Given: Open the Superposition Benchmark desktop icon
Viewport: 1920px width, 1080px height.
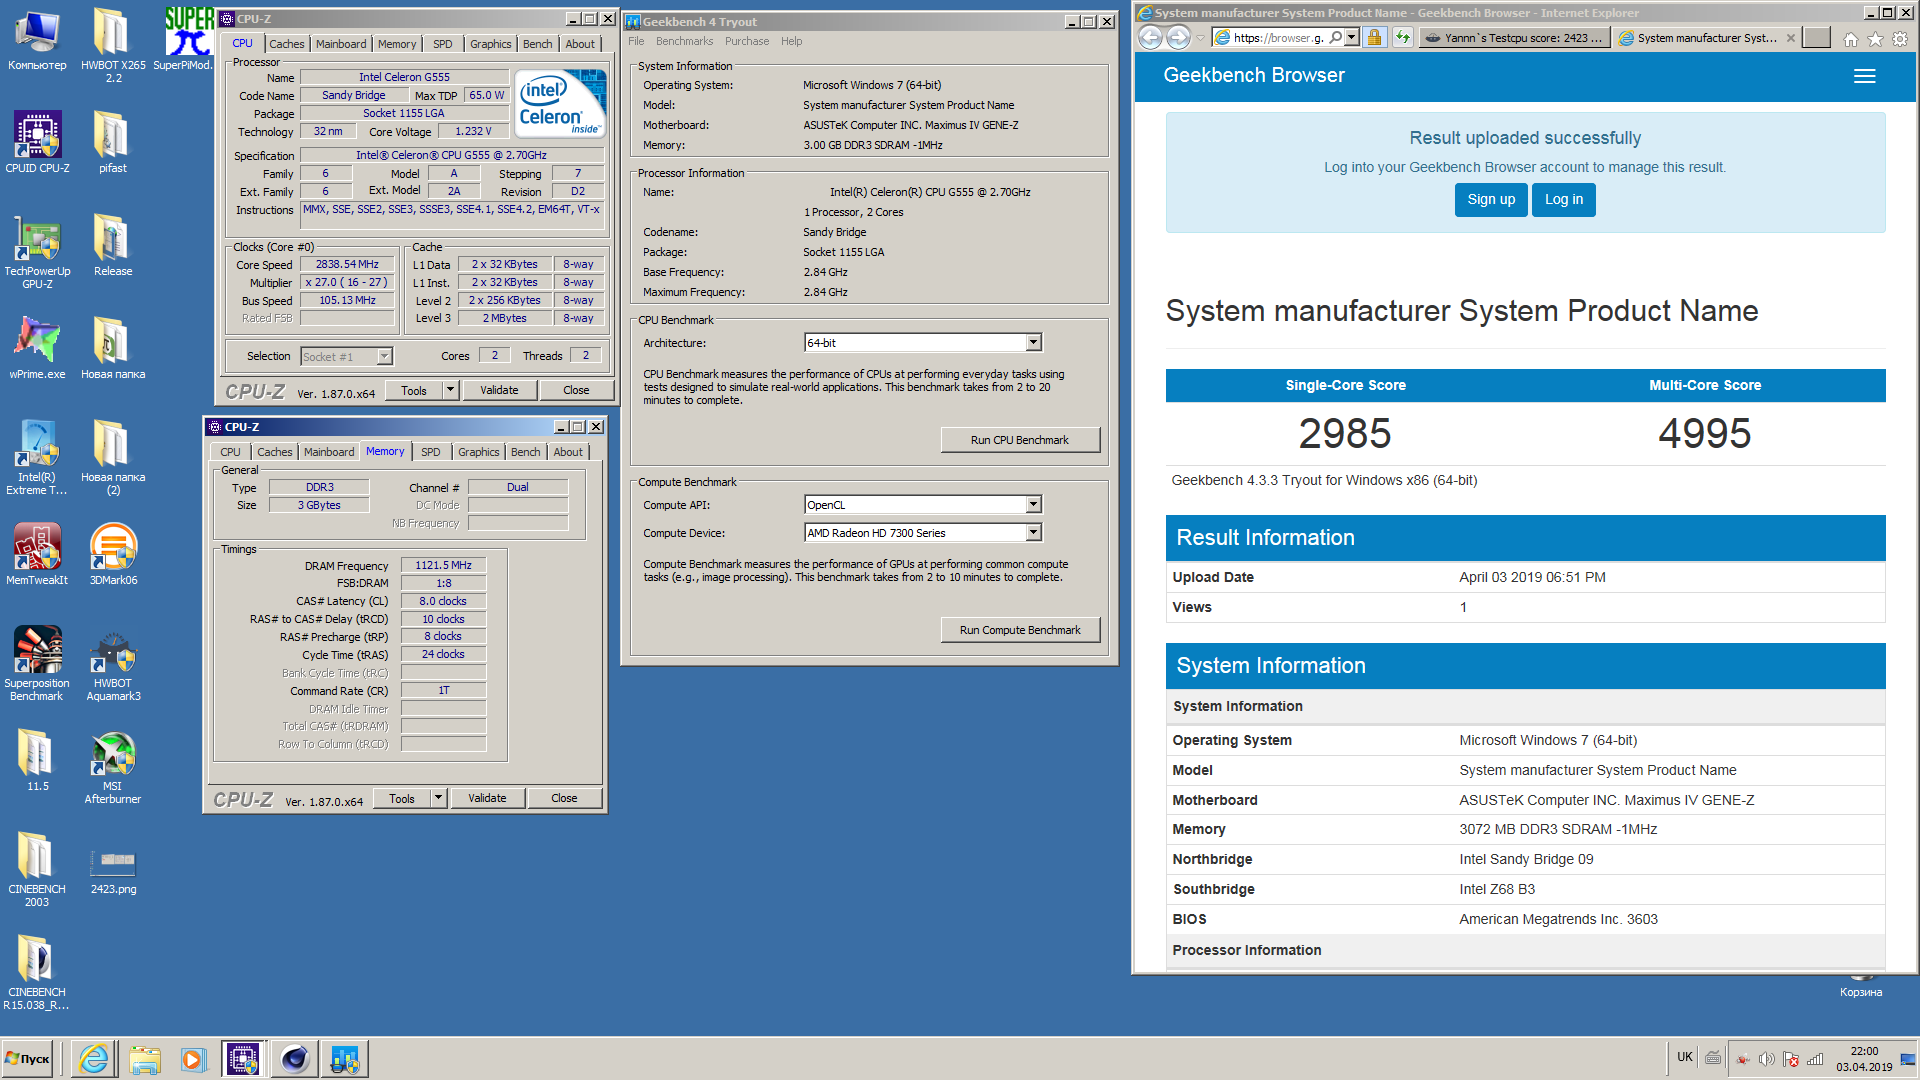Looking at the screenshot, I should point(37,663).
